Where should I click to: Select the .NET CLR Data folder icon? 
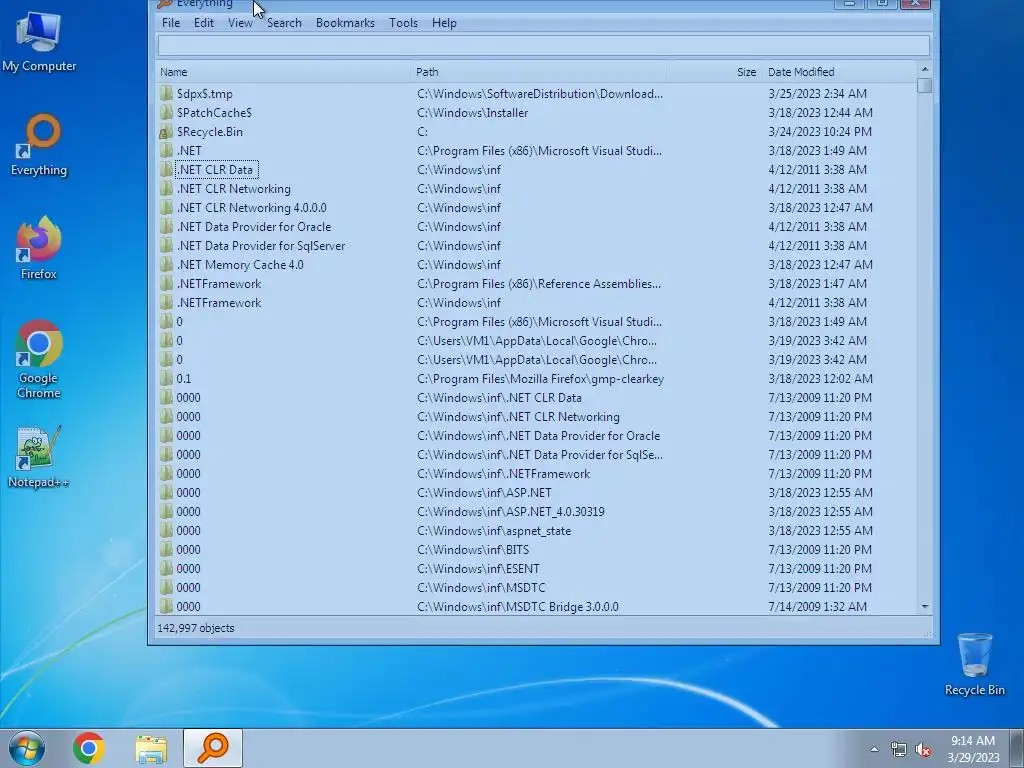(x=166, y=169)
